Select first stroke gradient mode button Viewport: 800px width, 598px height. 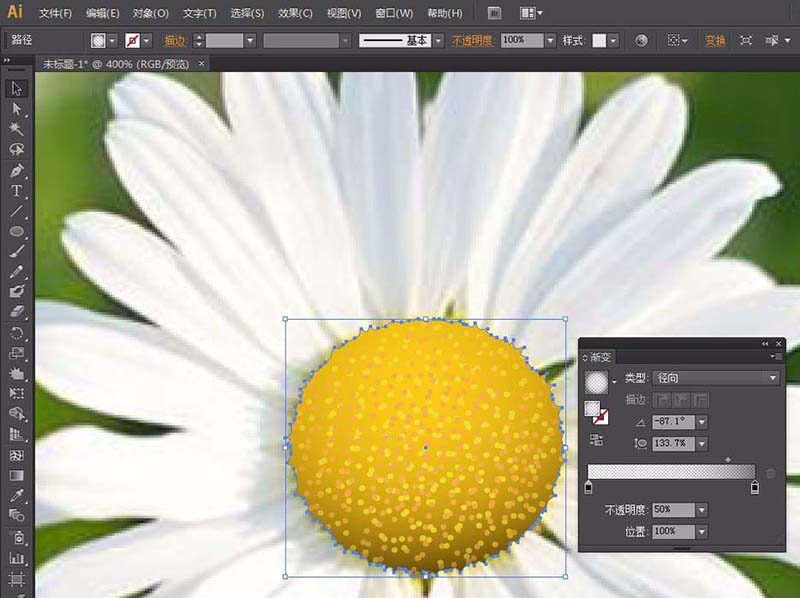tap(662, 400)
